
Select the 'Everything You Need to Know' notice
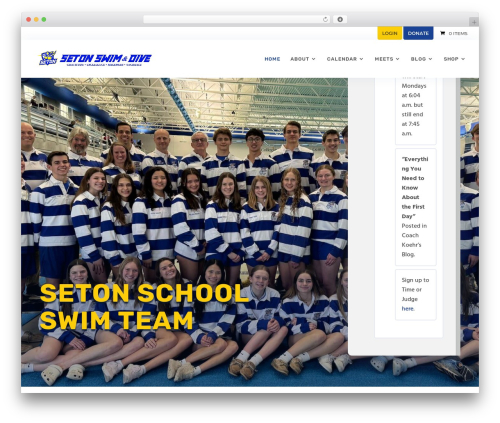click(x=416, y=207)
